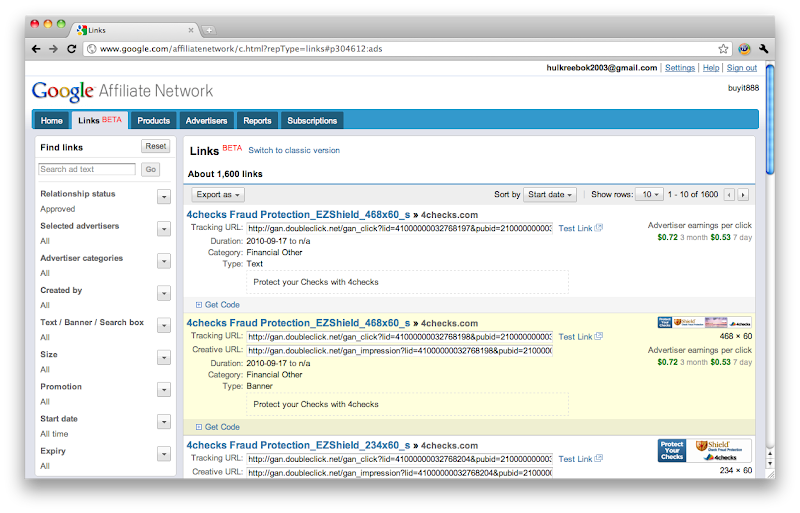Select Tracking URL field of 234x60 banner
This screenshot has width=800, height=513.
click(399, 459)
